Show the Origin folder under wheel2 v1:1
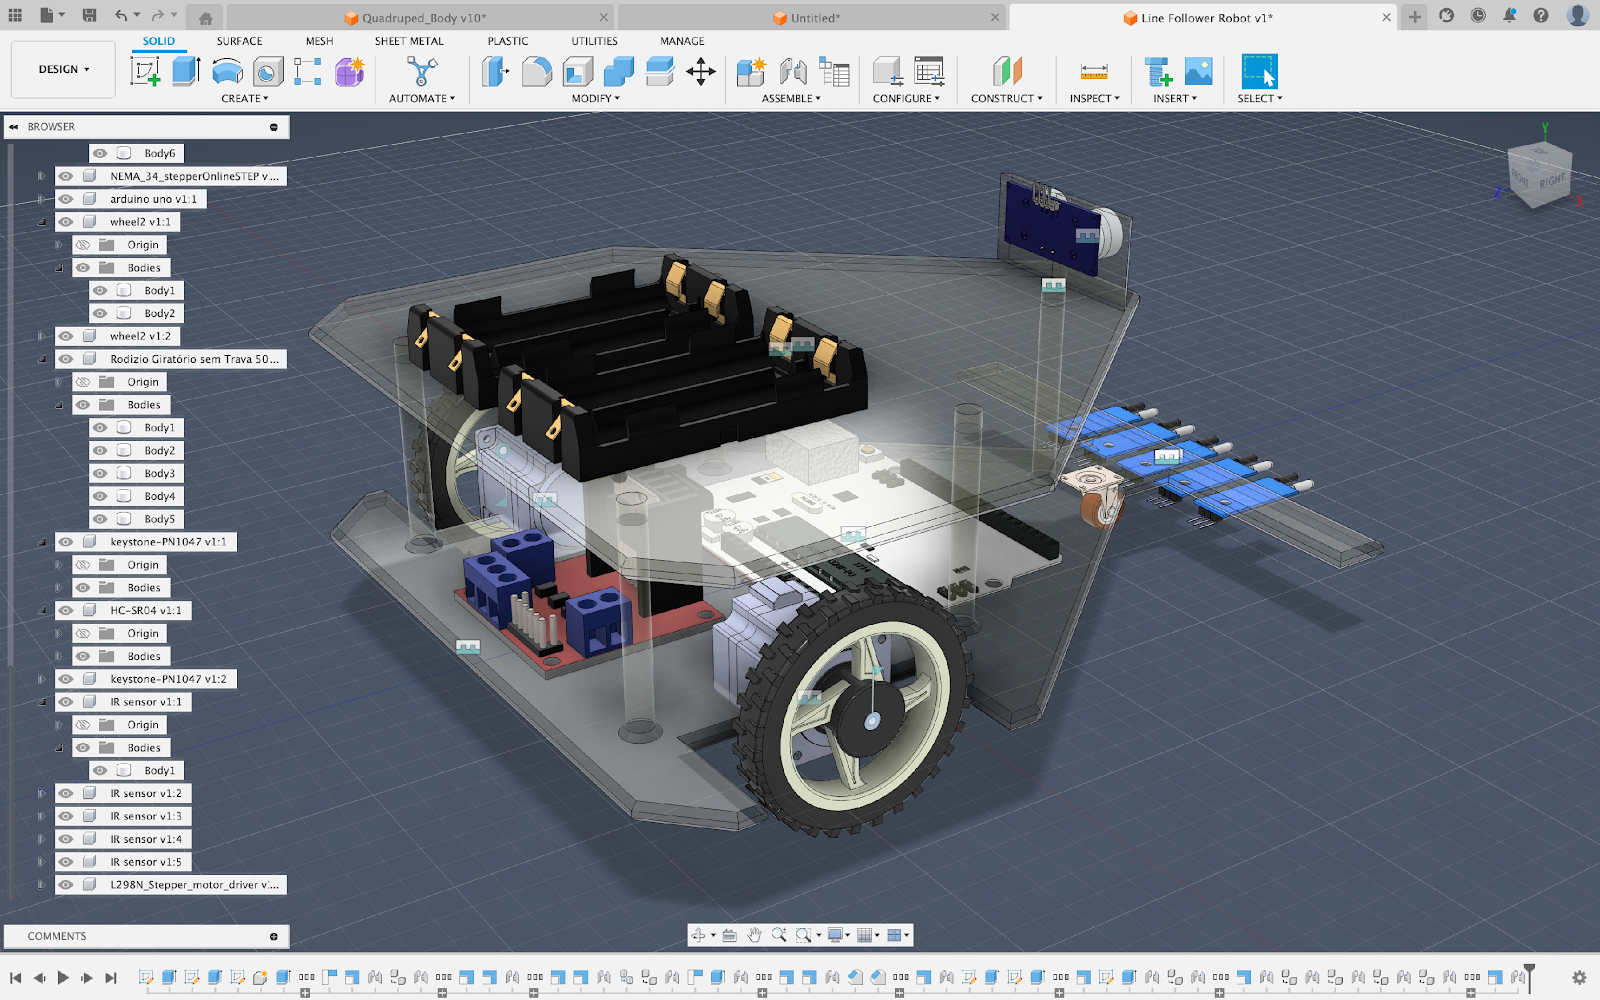The height and width of the screenshot is (1000, 1600). coord(83,245)
